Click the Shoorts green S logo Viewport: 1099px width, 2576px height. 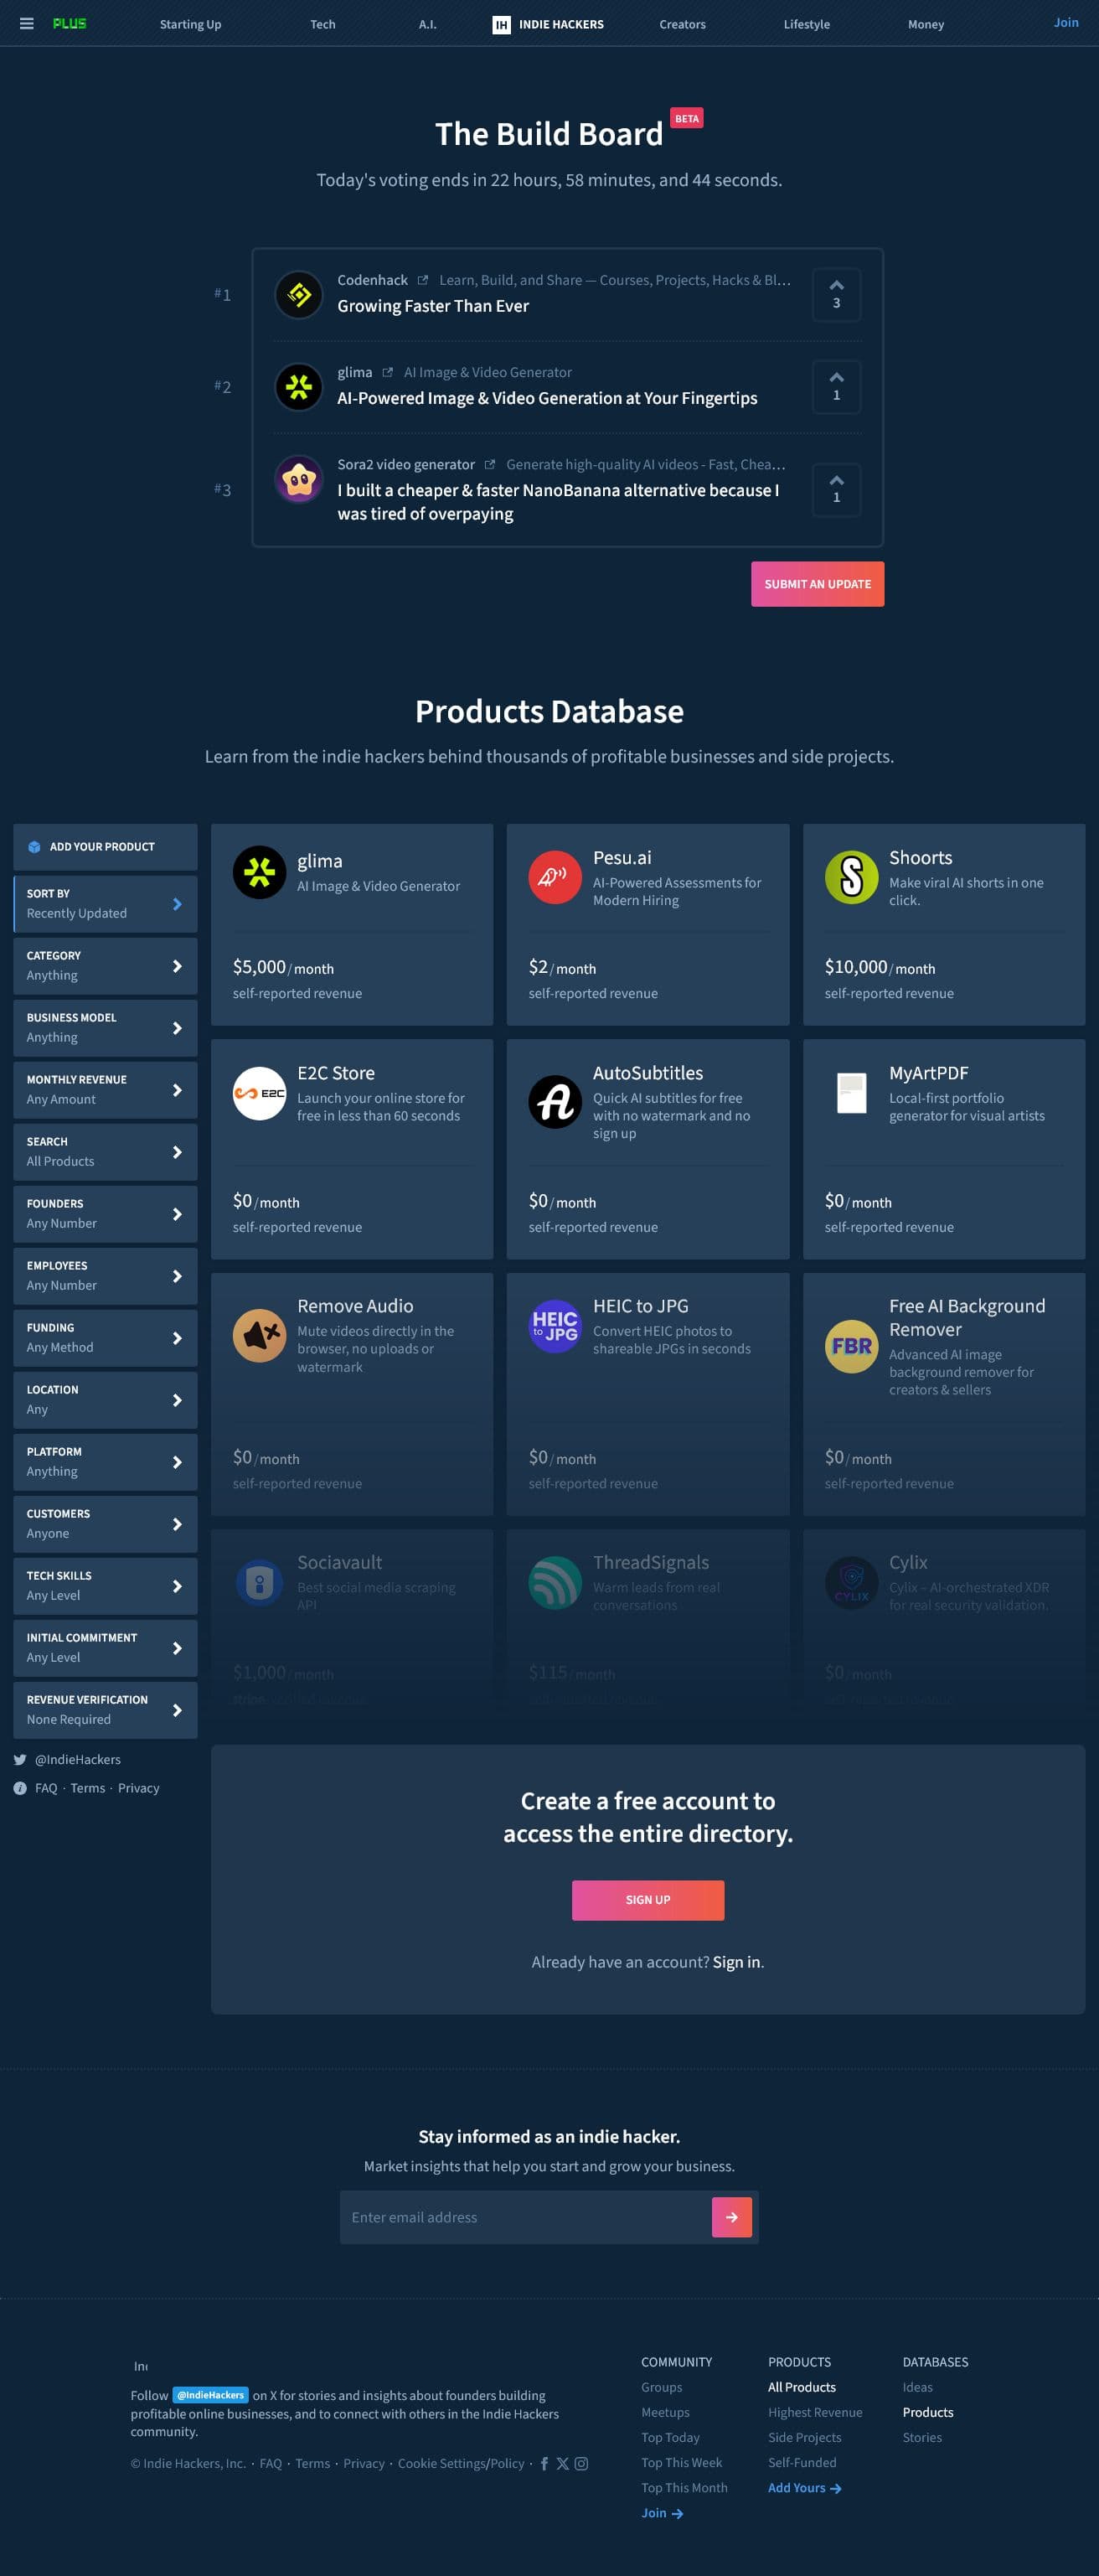(x=851, y=877)
